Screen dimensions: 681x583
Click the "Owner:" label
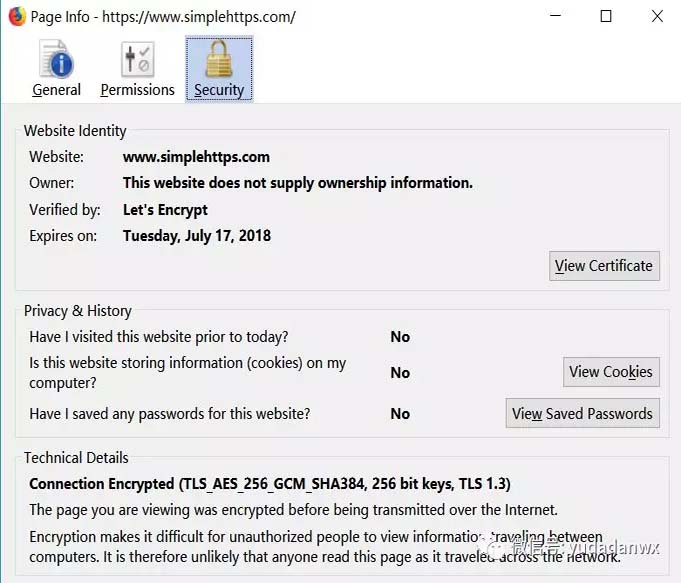(x=52, y=183)
